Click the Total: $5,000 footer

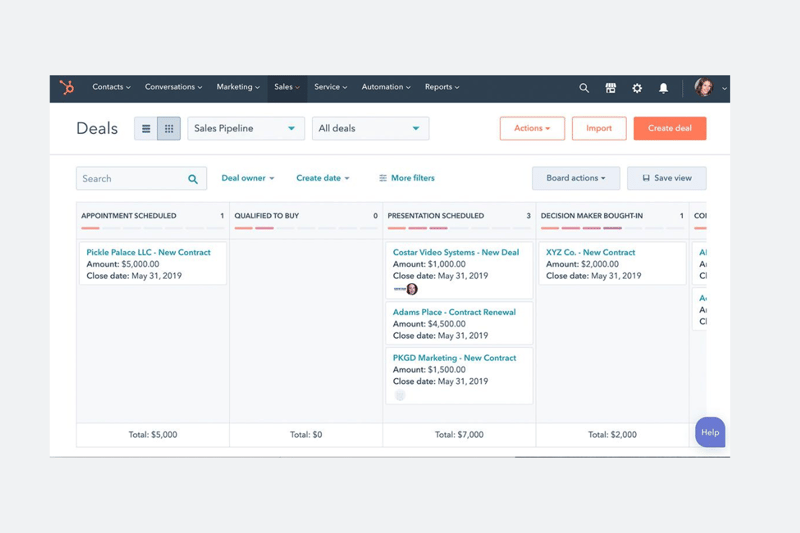tap(153, 435)
